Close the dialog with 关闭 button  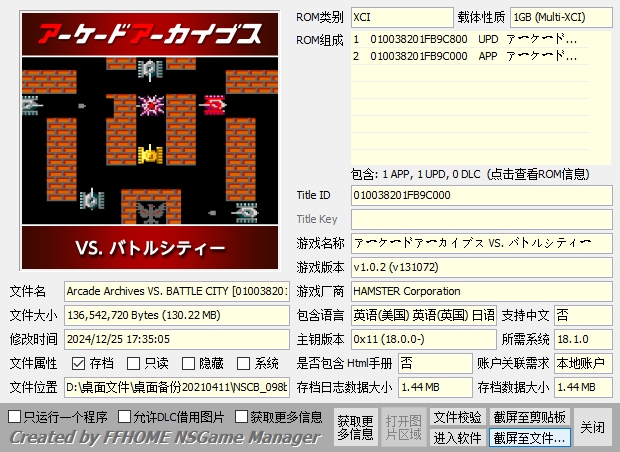point(593,427)
